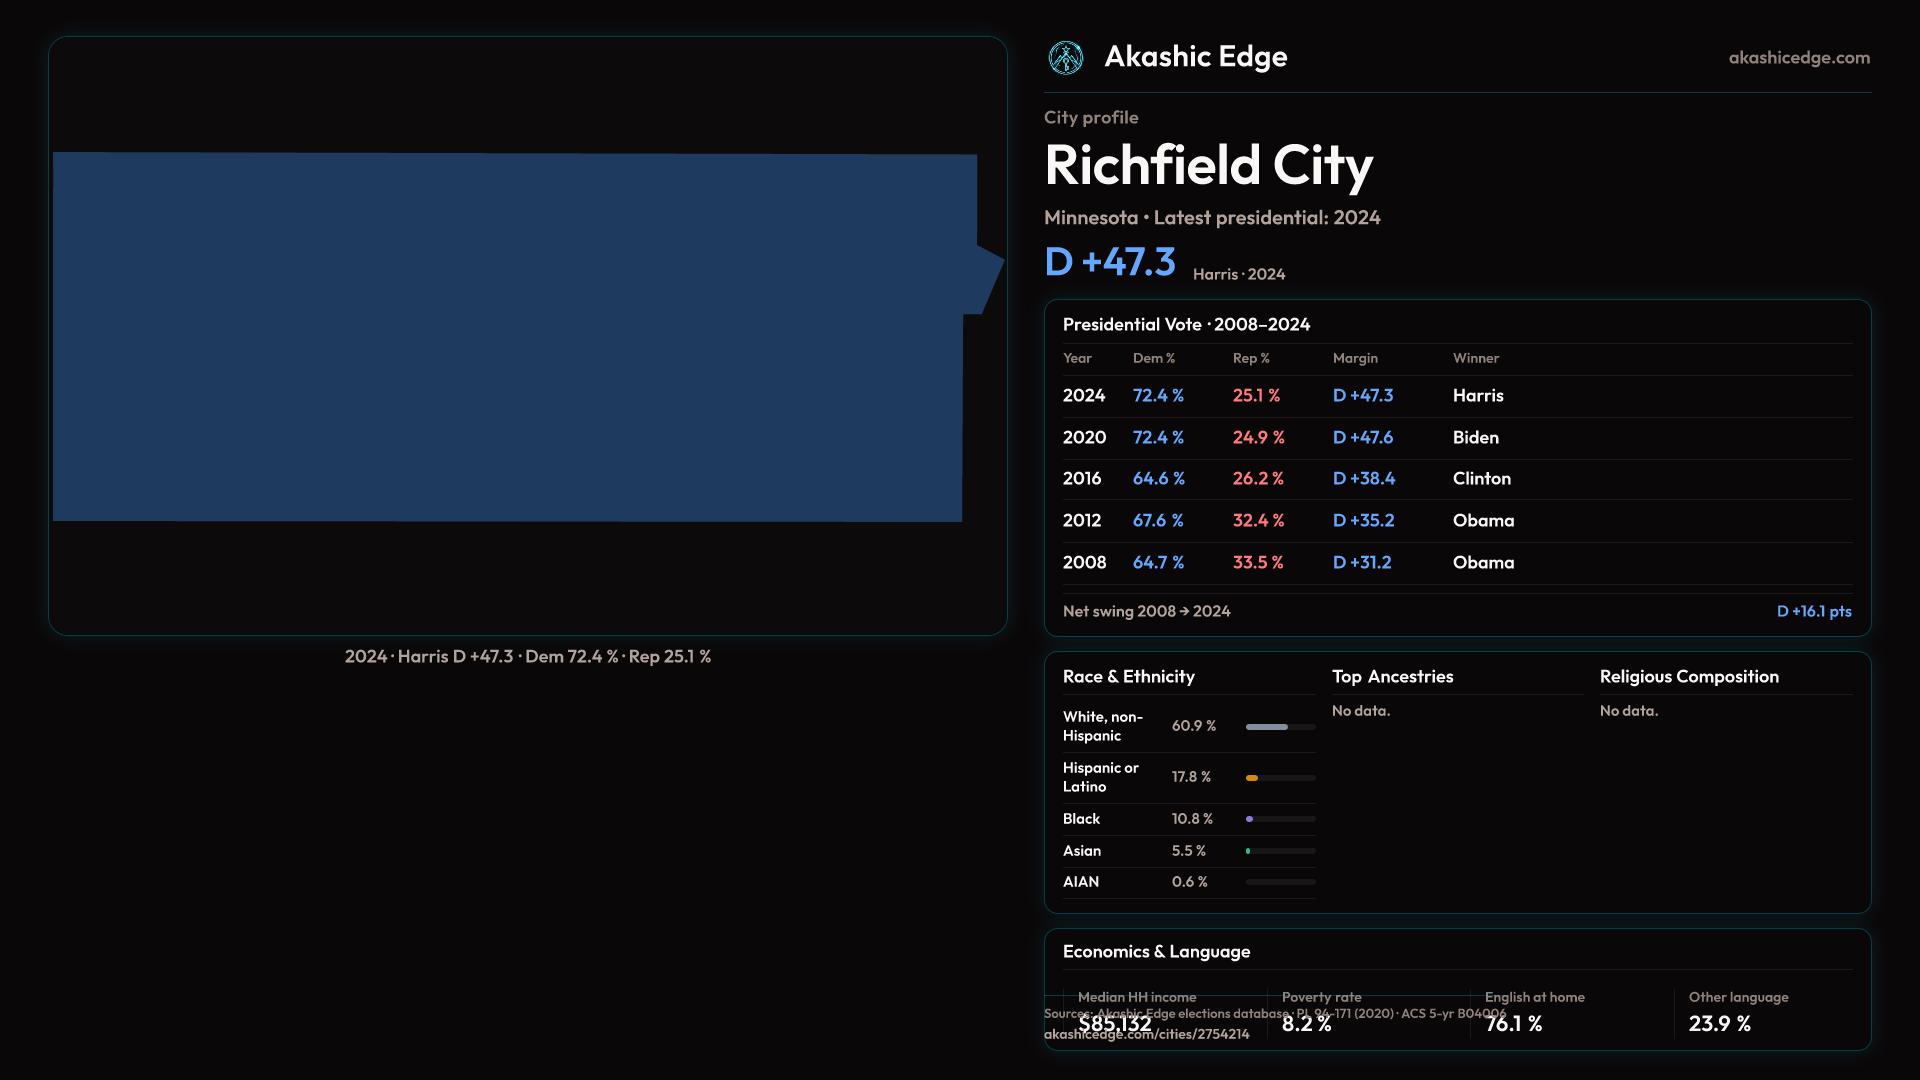Click the large D +47.3 margin figure
Screen dimensions: 1920x1080
pos(1109,262)
